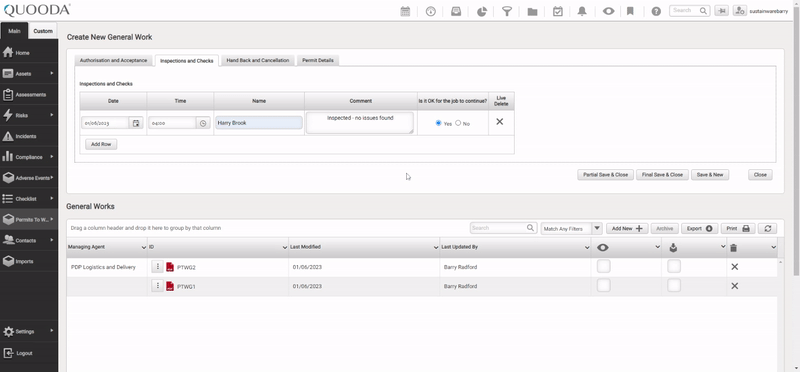Click Save & New button
The height and width of the screenshot is (372, 800).
click(710, 175)
